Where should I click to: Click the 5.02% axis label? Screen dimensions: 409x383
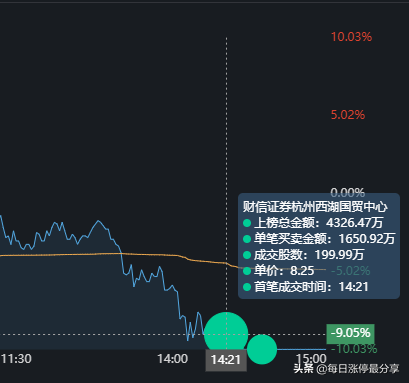[x=348, y=115]
